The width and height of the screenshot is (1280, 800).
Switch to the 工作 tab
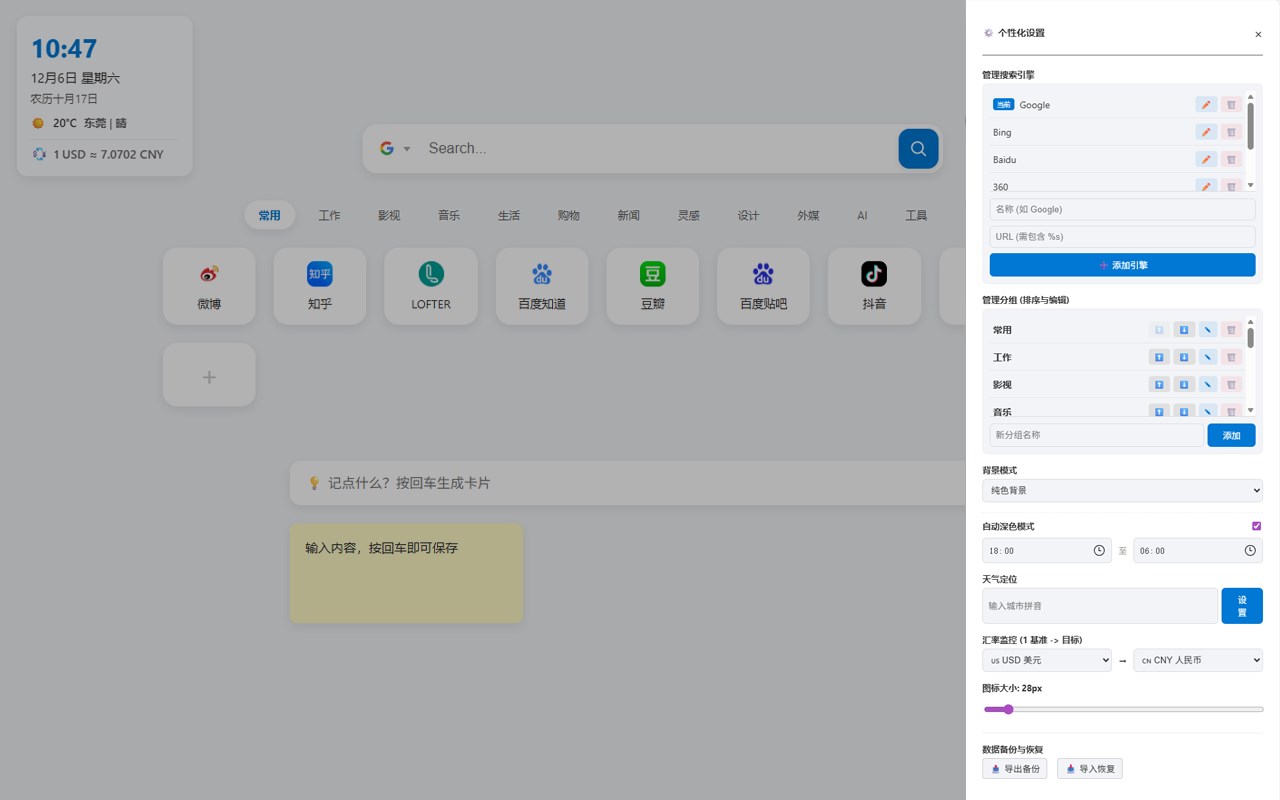click(329, 215)
